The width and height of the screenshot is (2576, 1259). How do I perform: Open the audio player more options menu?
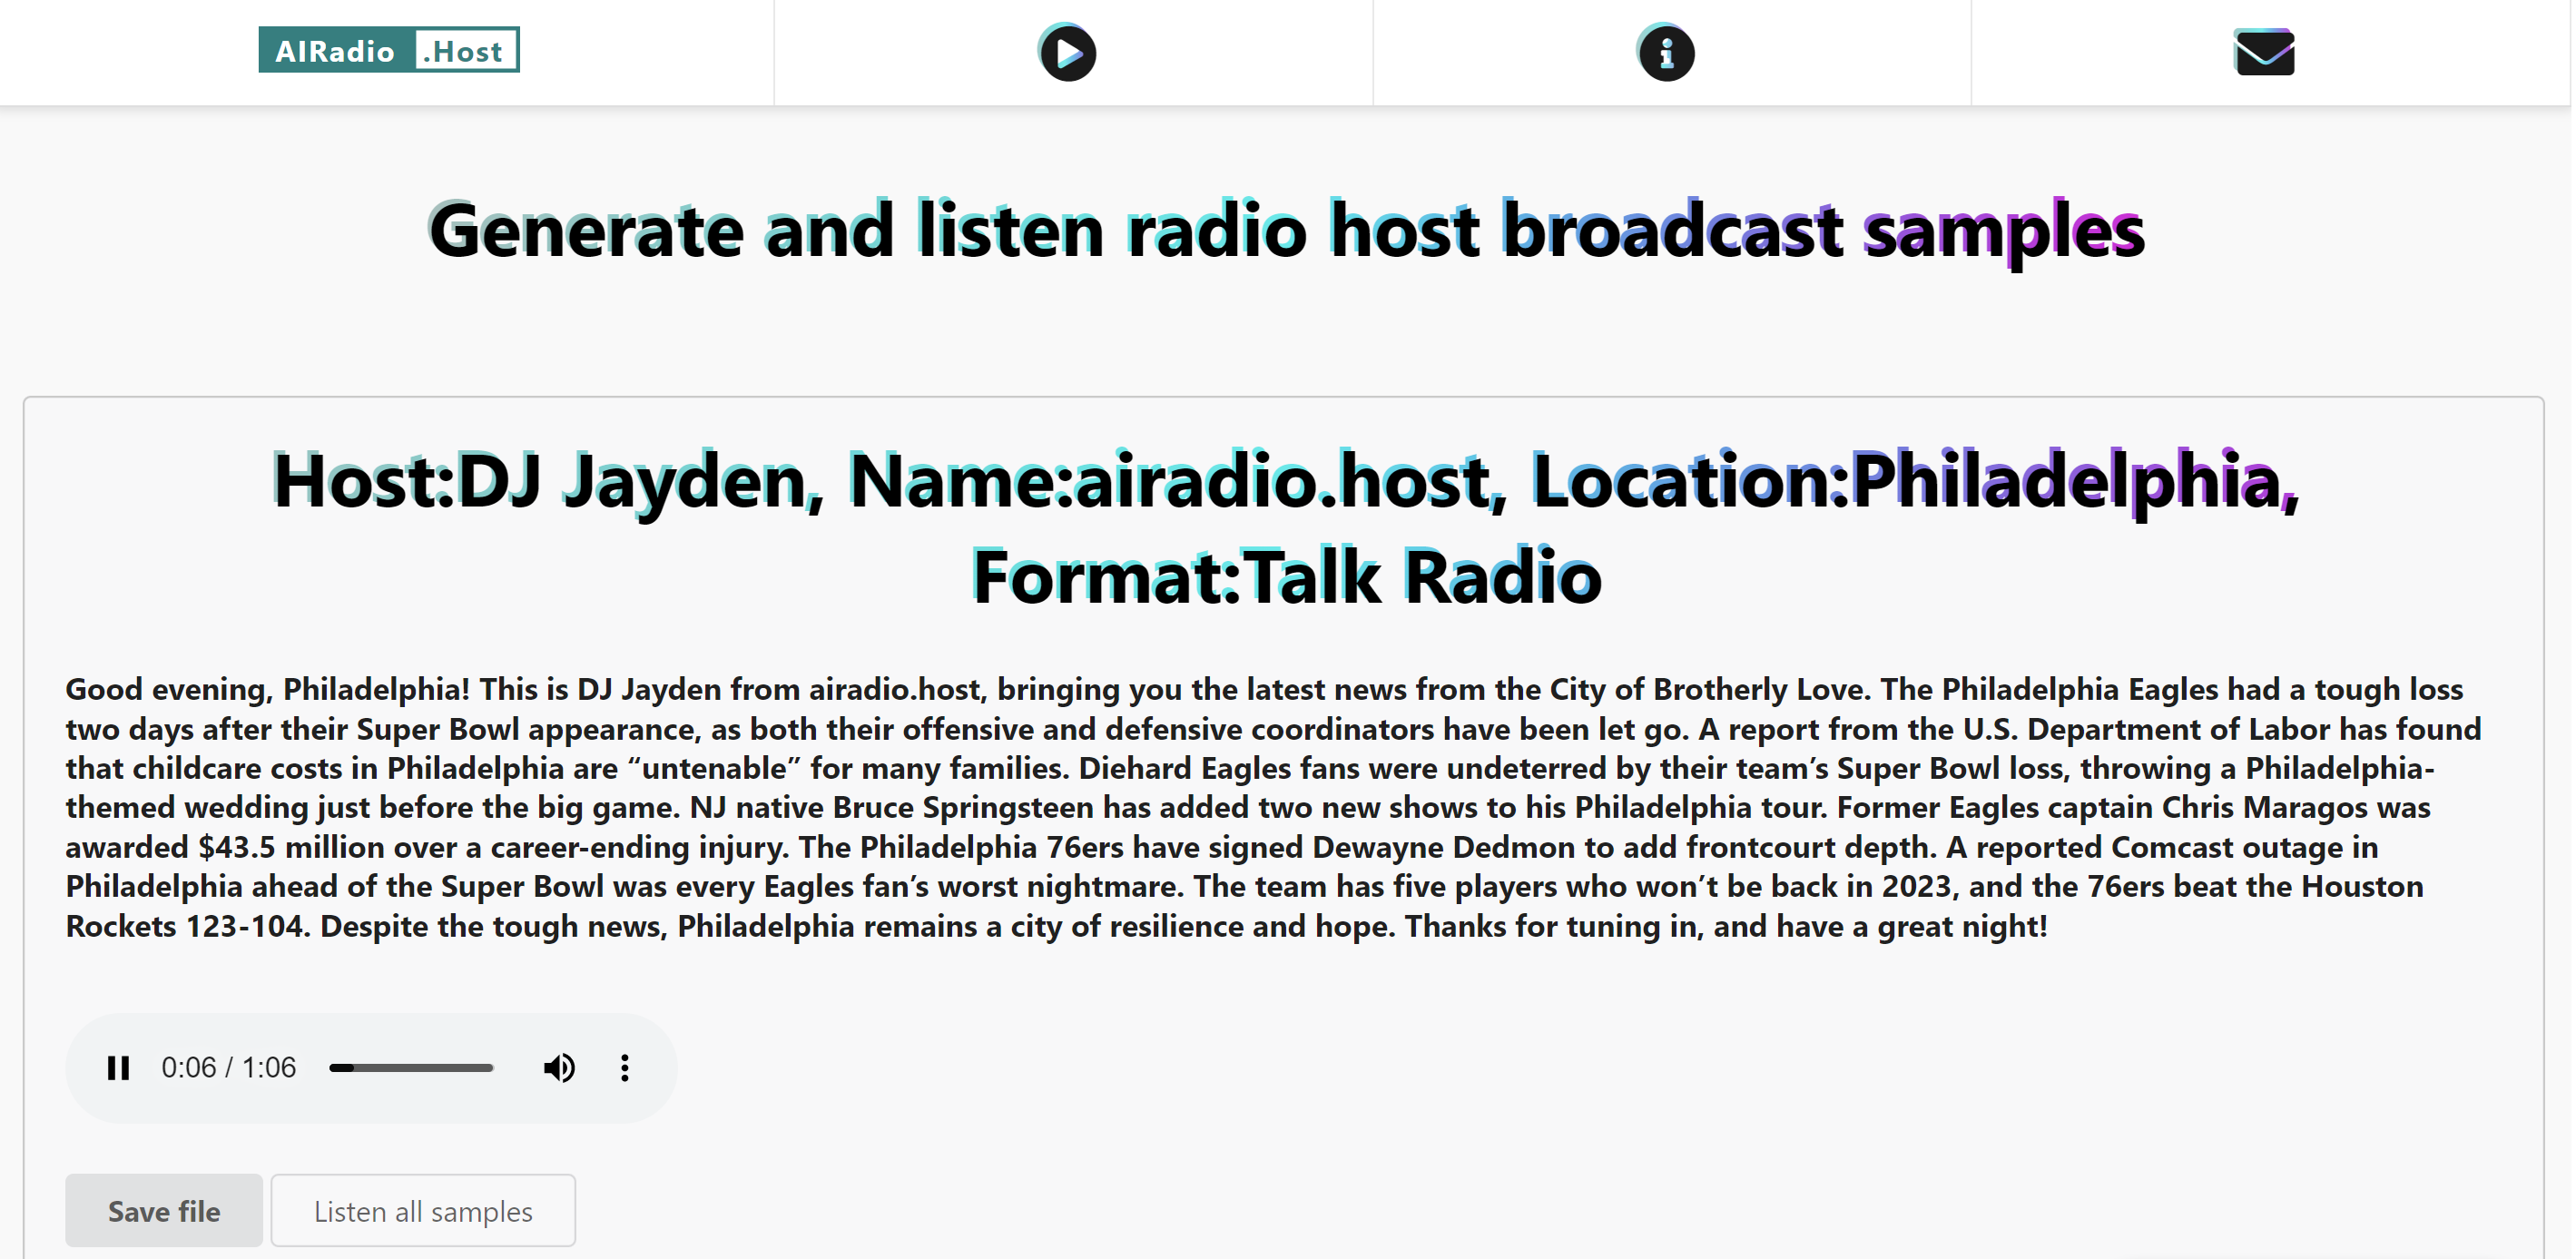[625, 1068]
